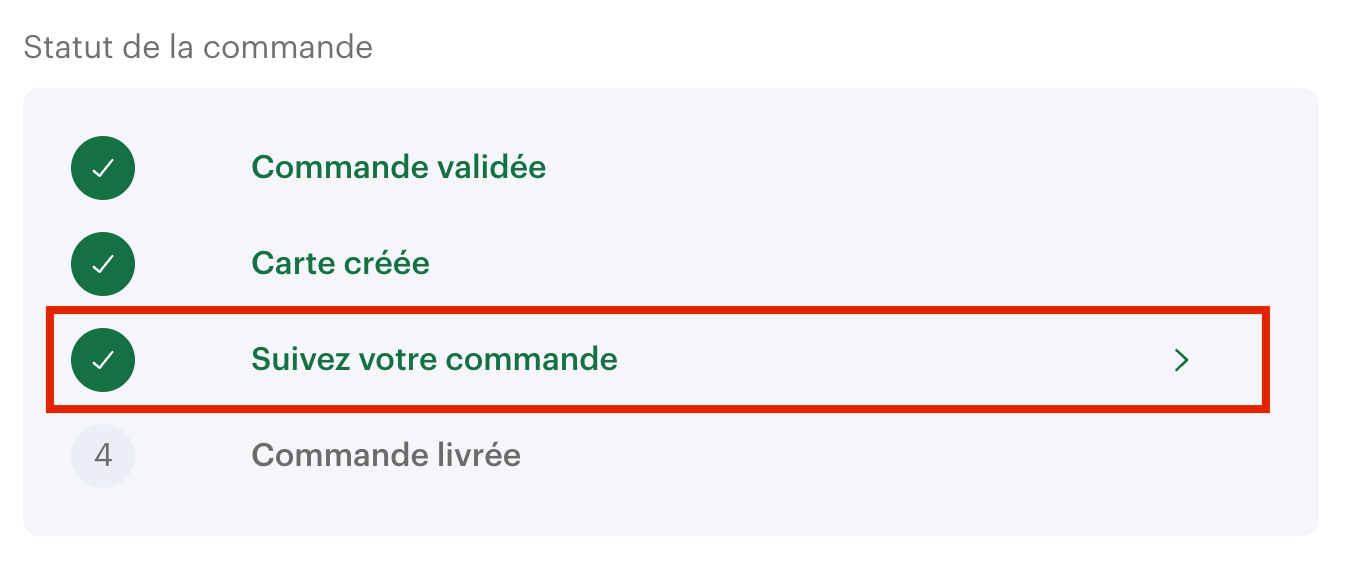This screenshot has height=562, width=1345.
Task: Click the "Statut de la commande" heading
Action: click(198, 47)
